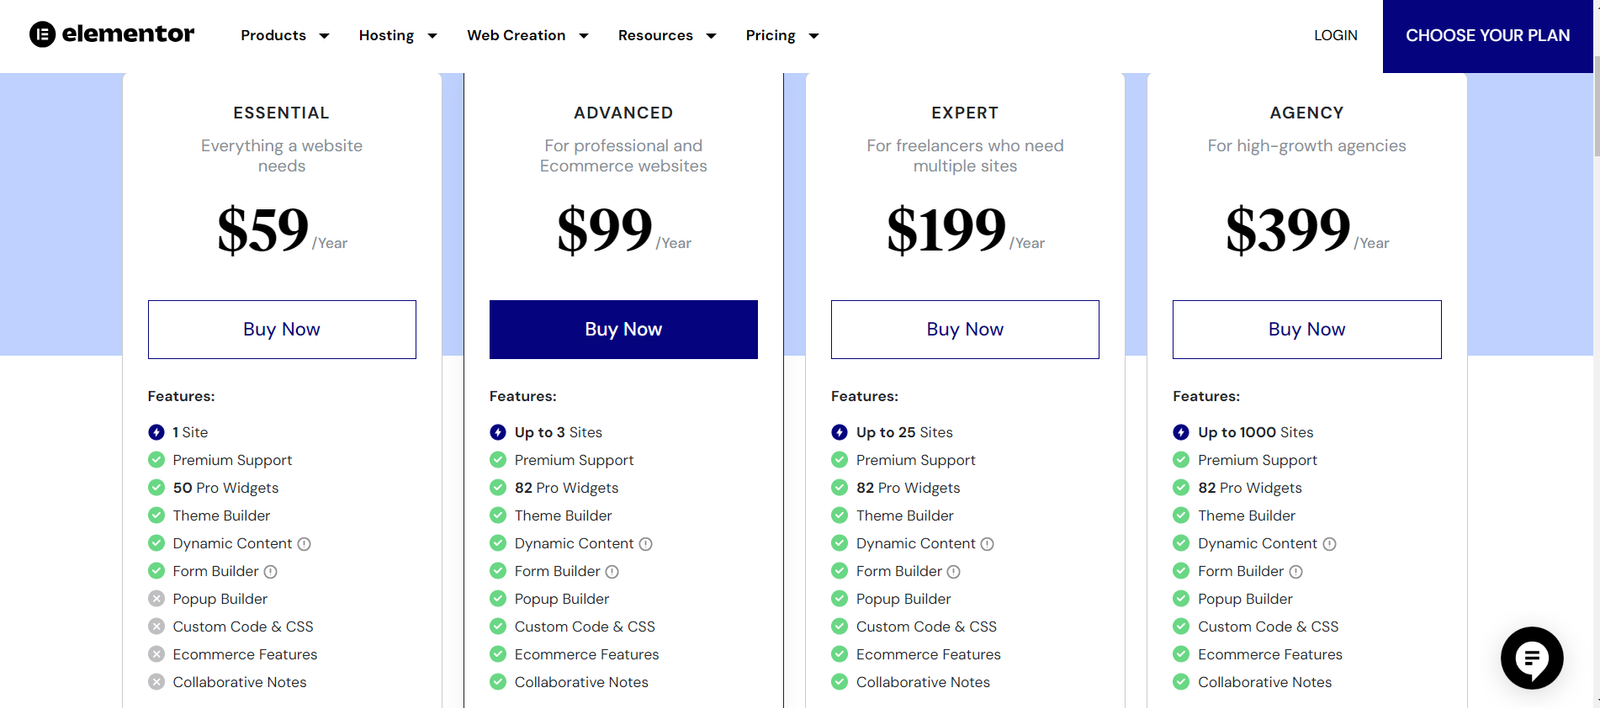
Task: Open the live chat bubble icon
Action: [1531, 658]
